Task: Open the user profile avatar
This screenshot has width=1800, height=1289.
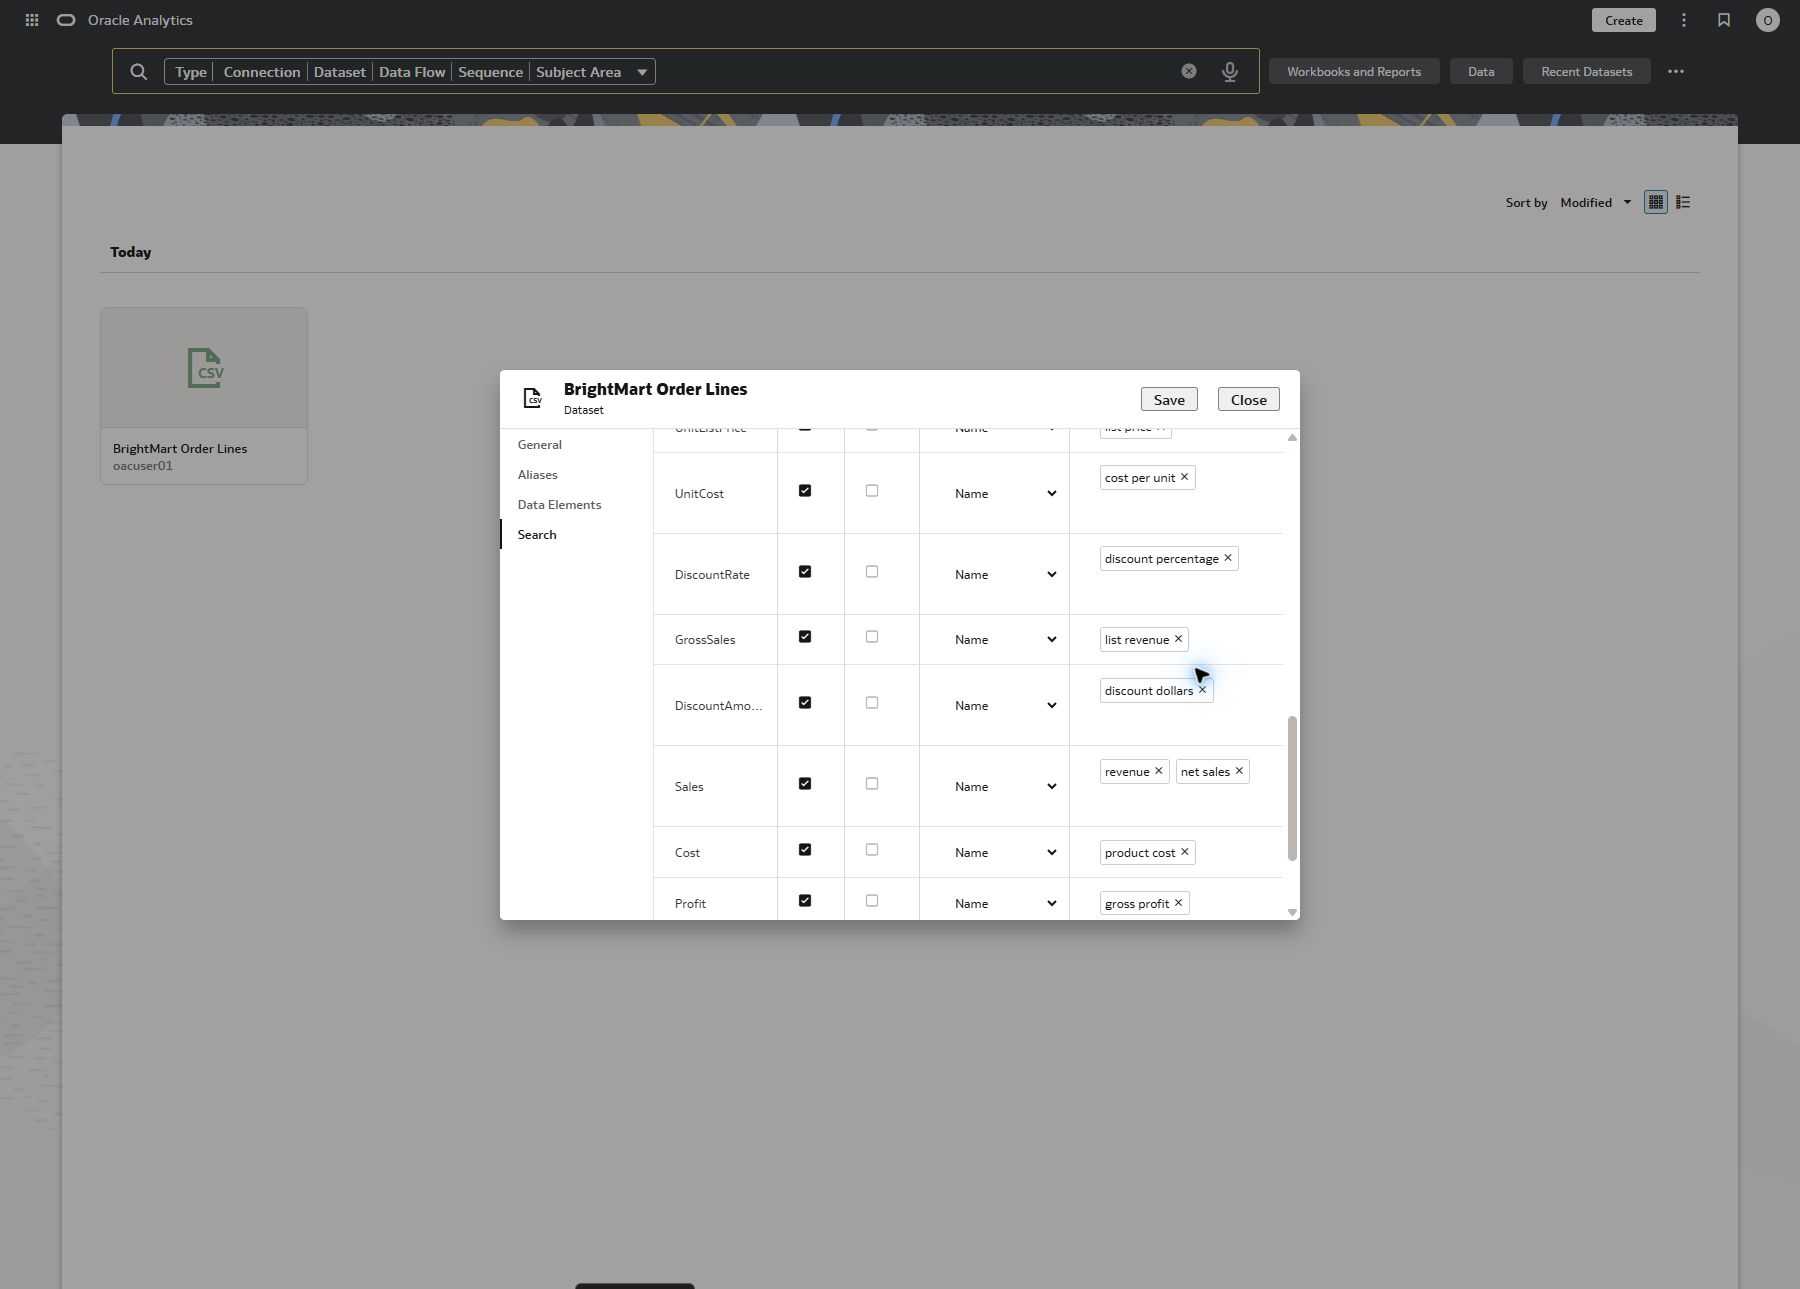Action: 1768,20
